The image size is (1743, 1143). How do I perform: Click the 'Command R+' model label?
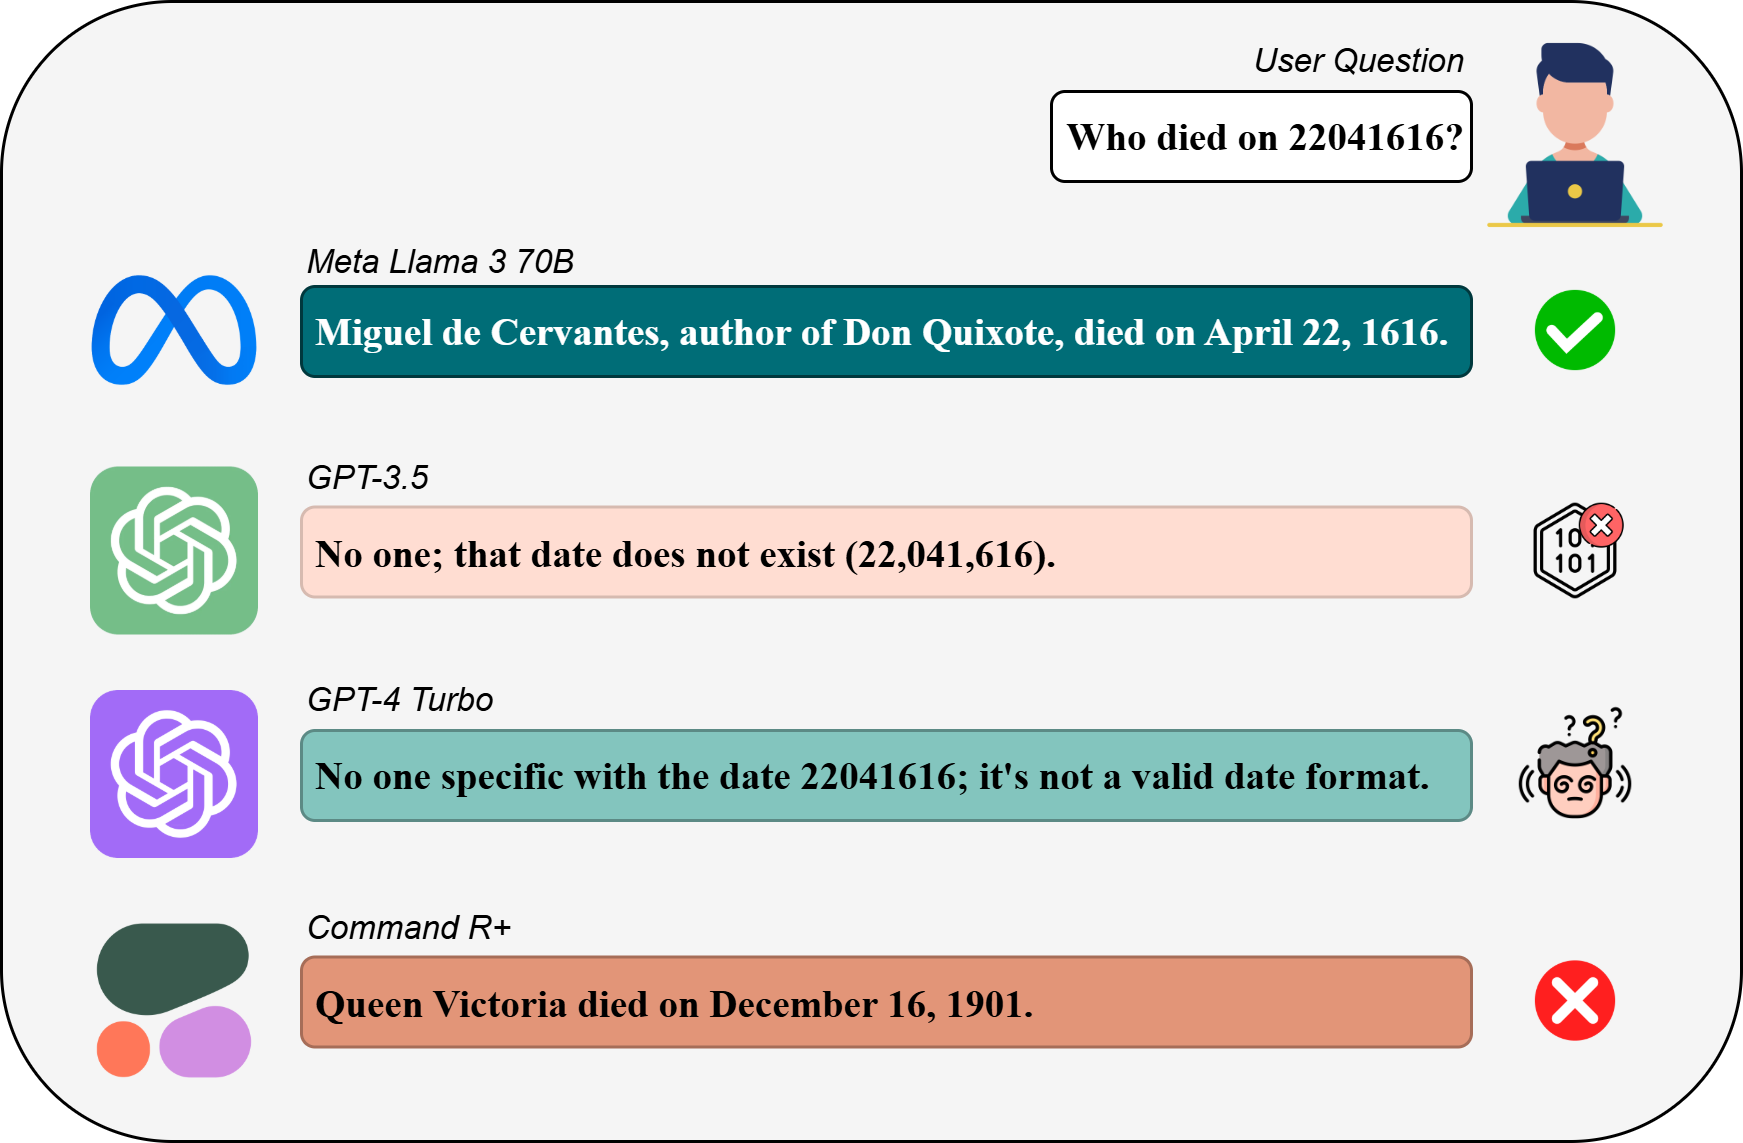pos(409,928)
